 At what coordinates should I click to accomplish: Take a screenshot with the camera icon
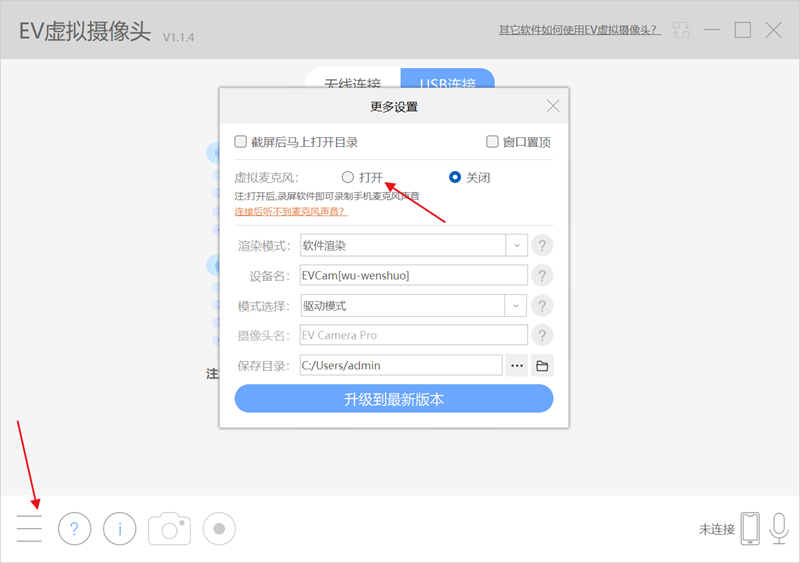click(x=169, y=529)
